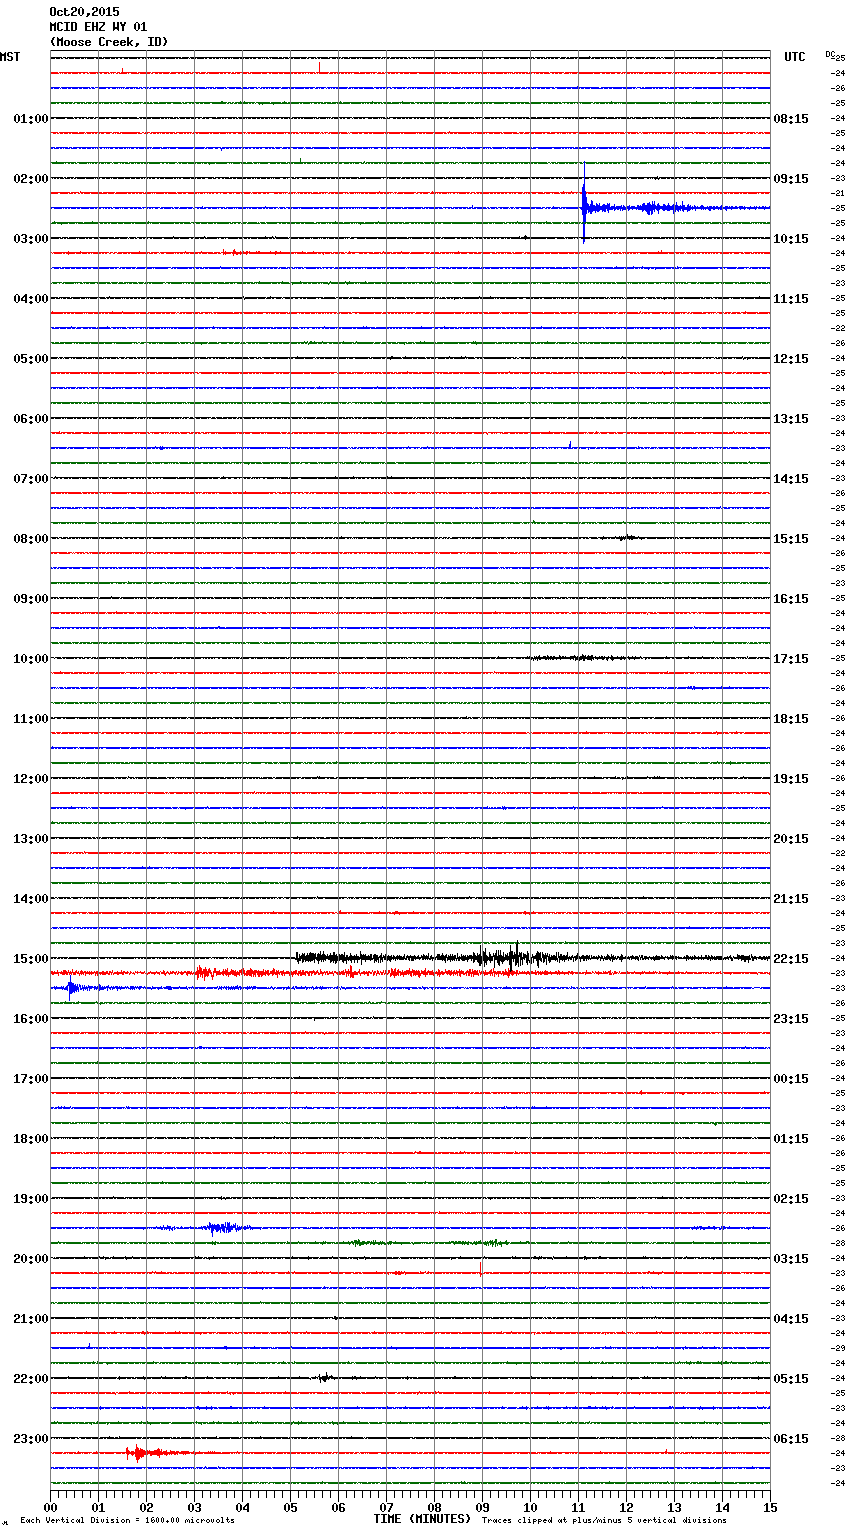850x1534 pixels.
Task: Click the '15:00' MST row label
Action: click(30, 959)
